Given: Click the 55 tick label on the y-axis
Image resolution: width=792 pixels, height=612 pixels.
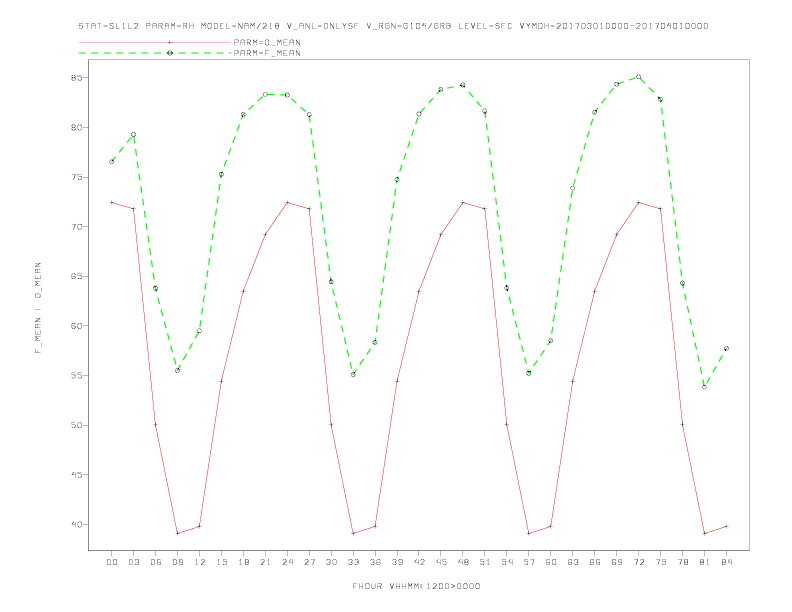Looking at the screenshot, I should point(77,376).
